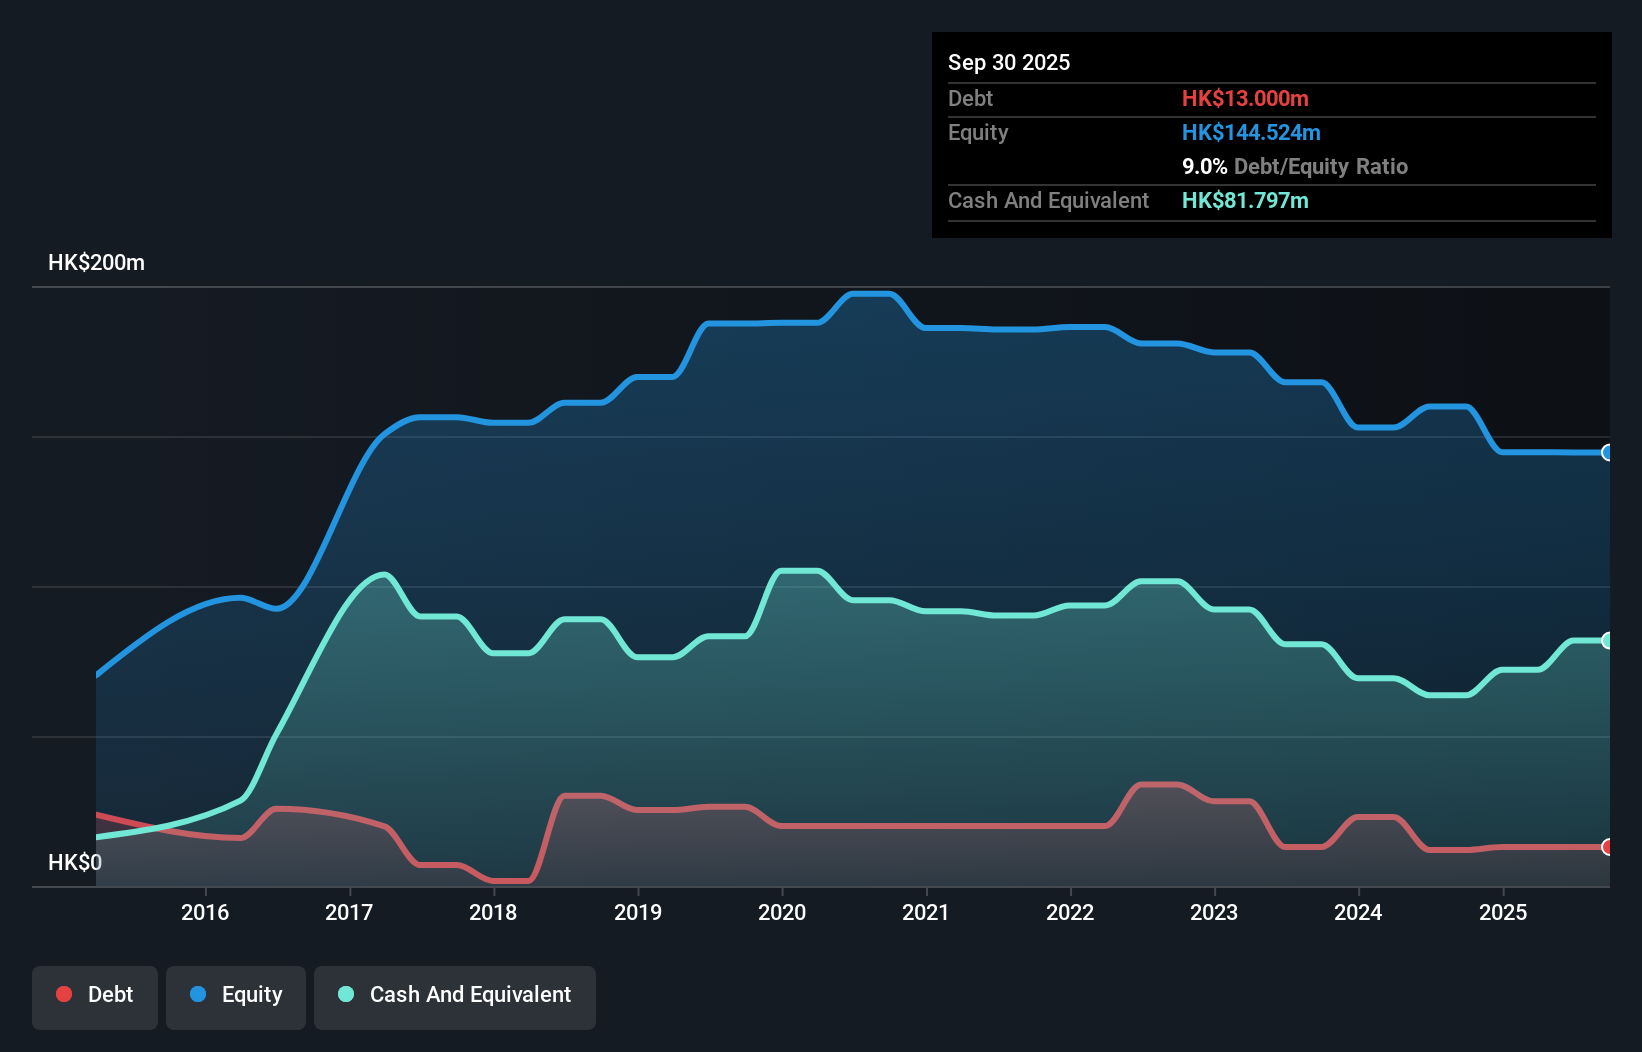Viewport: 1642px width, 1052px height.
Task: Click the 2018 x-axis label
Action: point(493,912)
